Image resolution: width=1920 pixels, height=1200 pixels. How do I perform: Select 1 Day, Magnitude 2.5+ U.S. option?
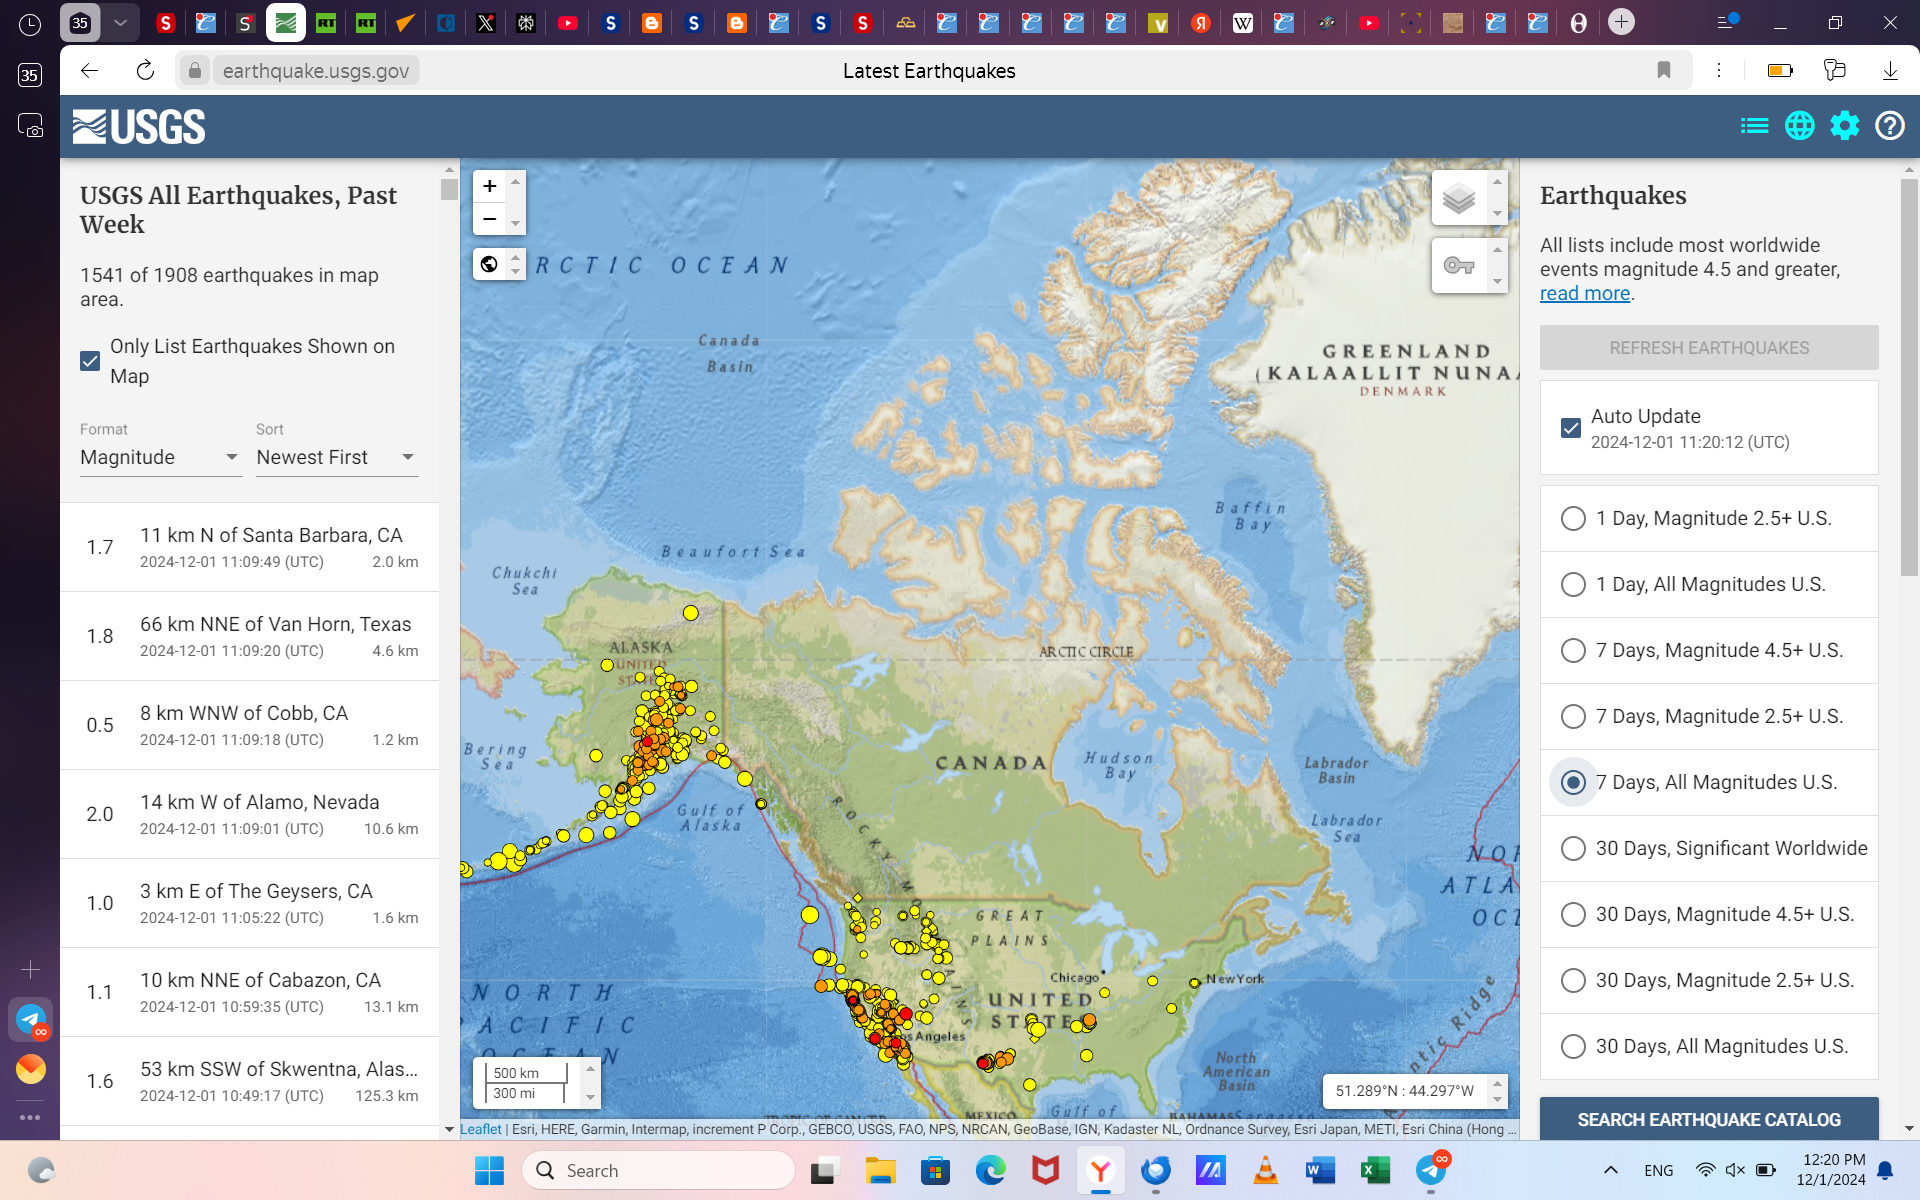(x=1573, y=518)
